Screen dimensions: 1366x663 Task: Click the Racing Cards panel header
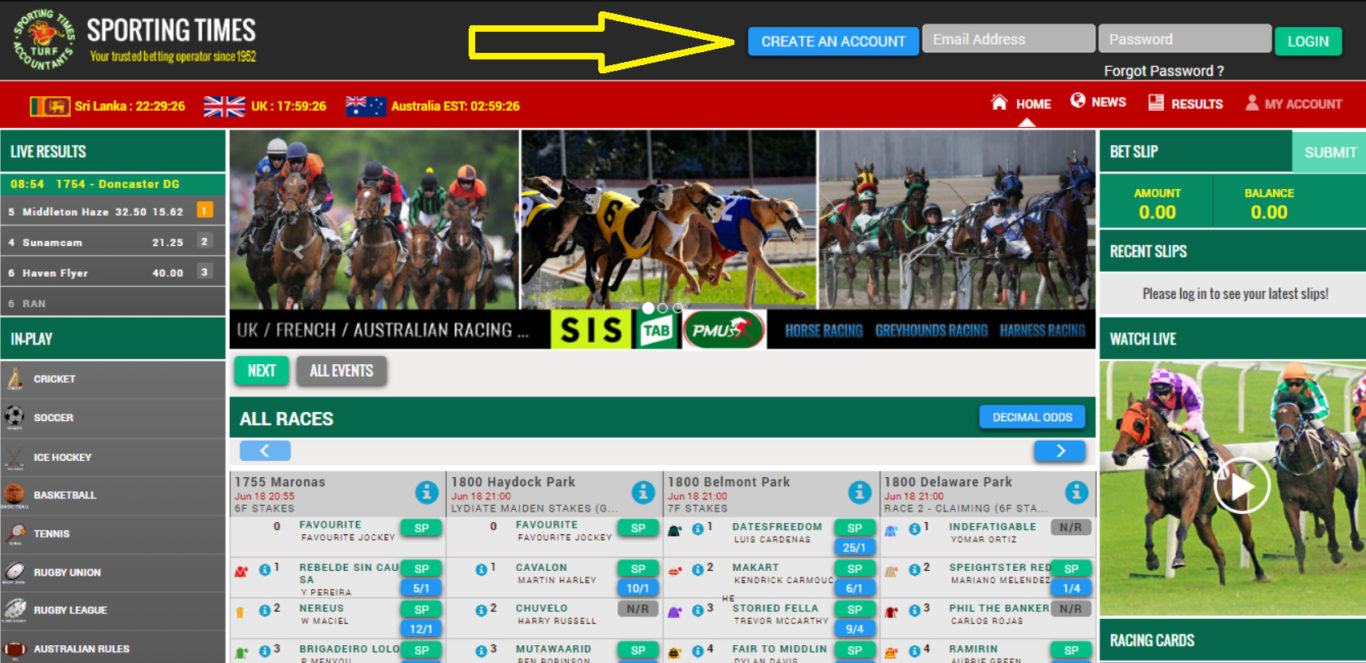tap(1232, 640)
